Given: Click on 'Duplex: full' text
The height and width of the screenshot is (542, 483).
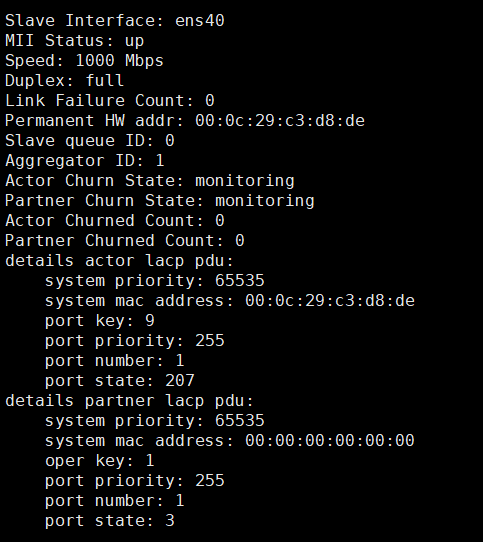Looking at the screenshot, I should coord(64,81).
